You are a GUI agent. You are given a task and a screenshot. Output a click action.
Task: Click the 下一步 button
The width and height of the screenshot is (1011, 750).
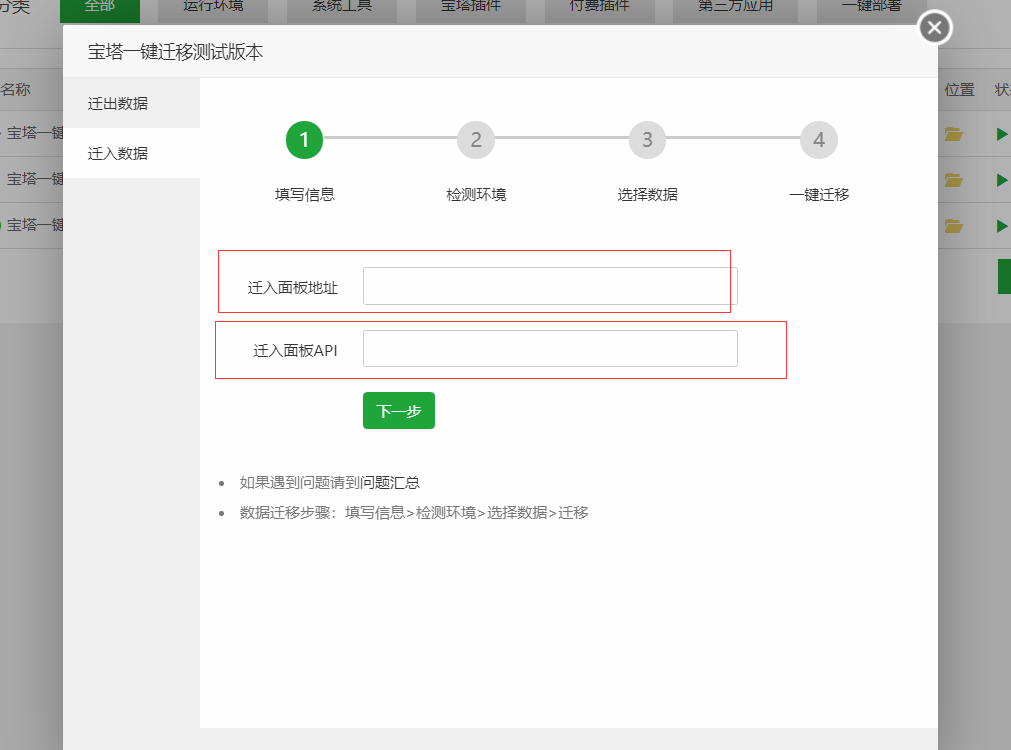[398, 410]
